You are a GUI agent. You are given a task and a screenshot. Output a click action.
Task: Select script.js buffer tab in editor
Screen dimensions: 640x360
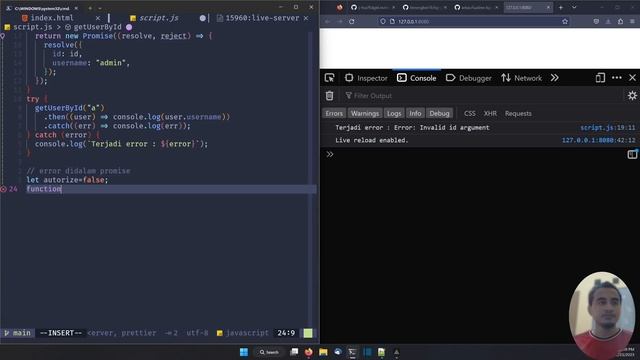click(155, 18)
